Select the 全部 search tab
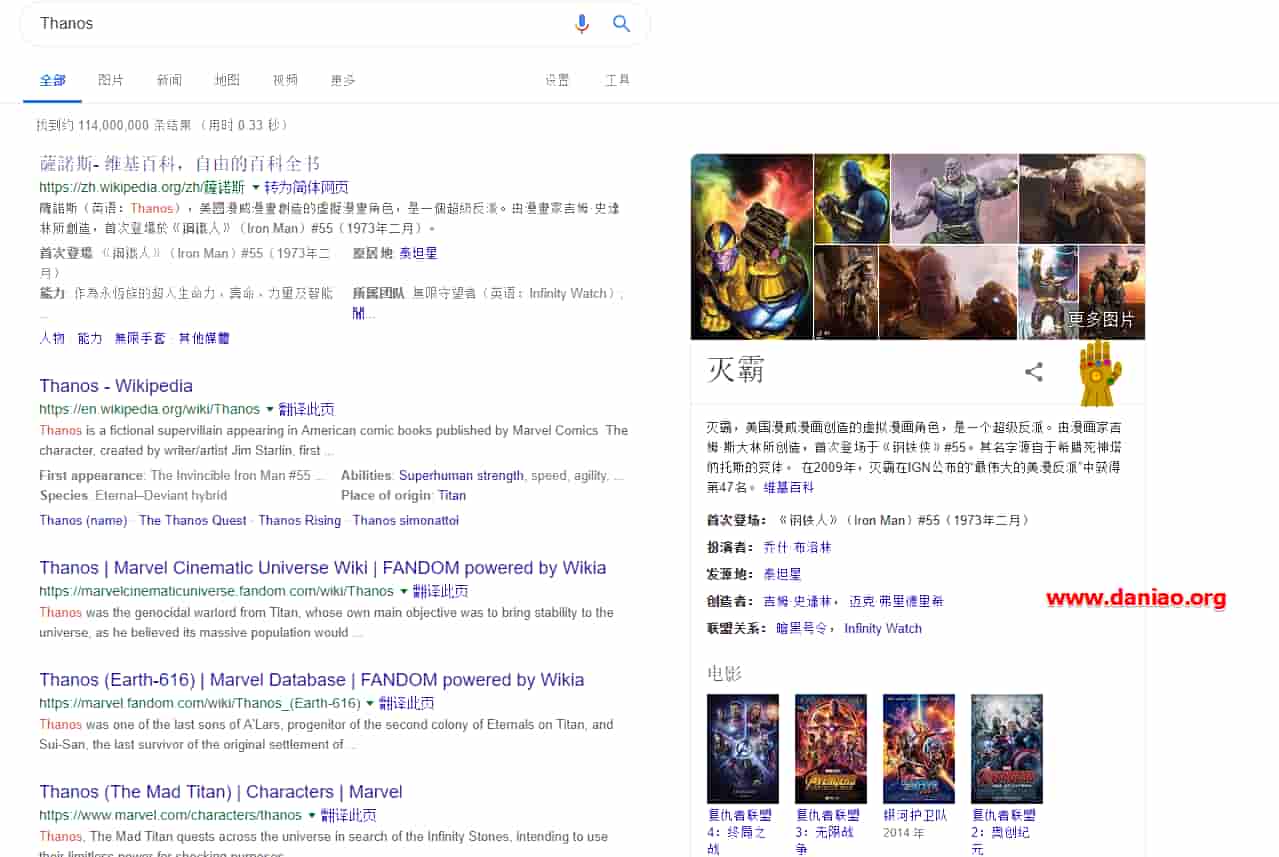1279x857 pixels. 53,80
